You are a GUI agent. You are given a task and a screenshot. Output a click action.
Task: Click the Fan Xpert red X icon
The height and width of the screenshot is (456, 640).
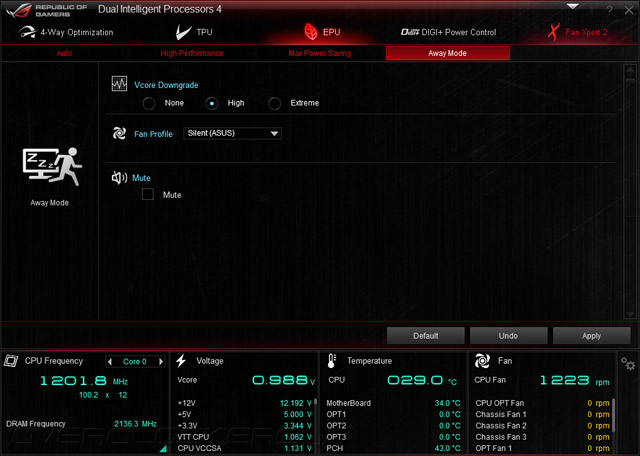[553, 32]
